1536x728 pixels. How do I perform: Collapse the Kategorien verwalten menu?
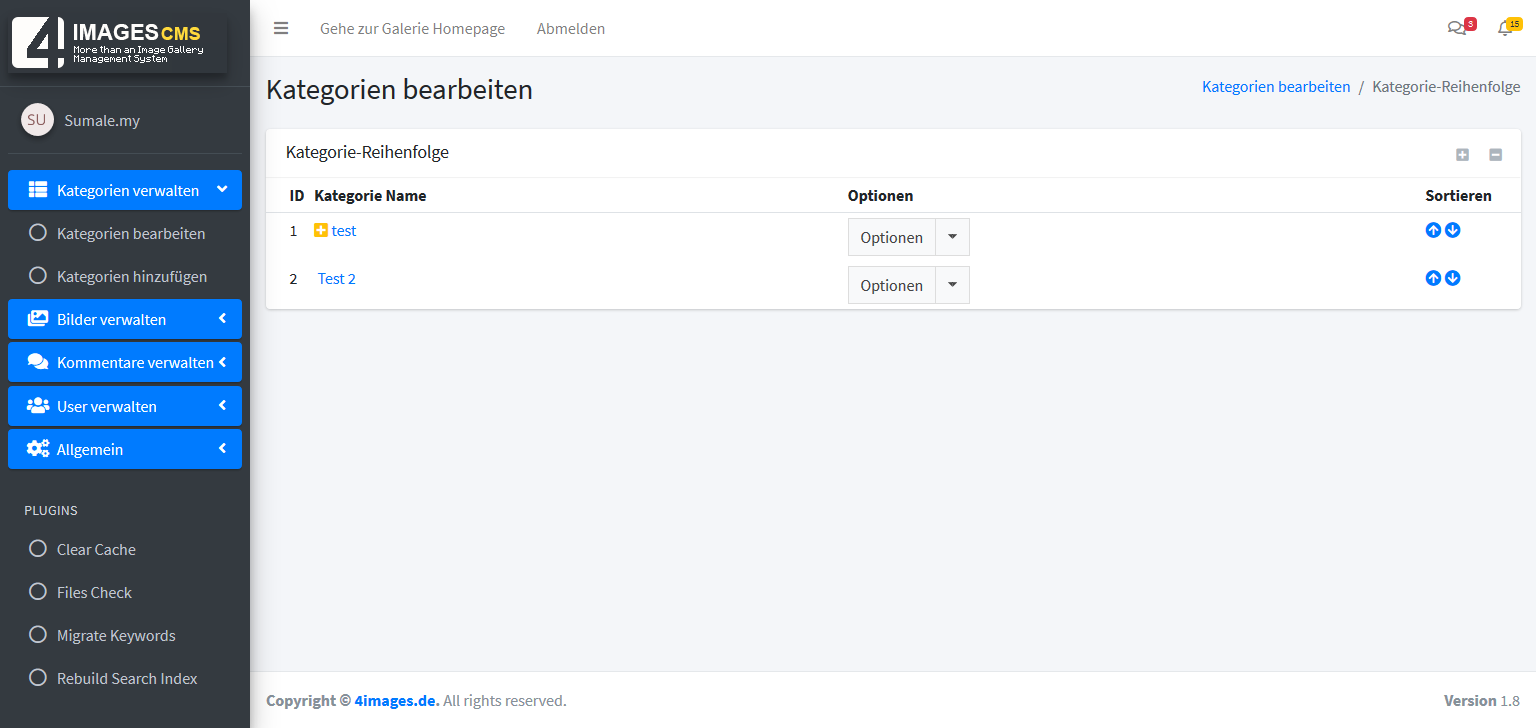[125, 190]
